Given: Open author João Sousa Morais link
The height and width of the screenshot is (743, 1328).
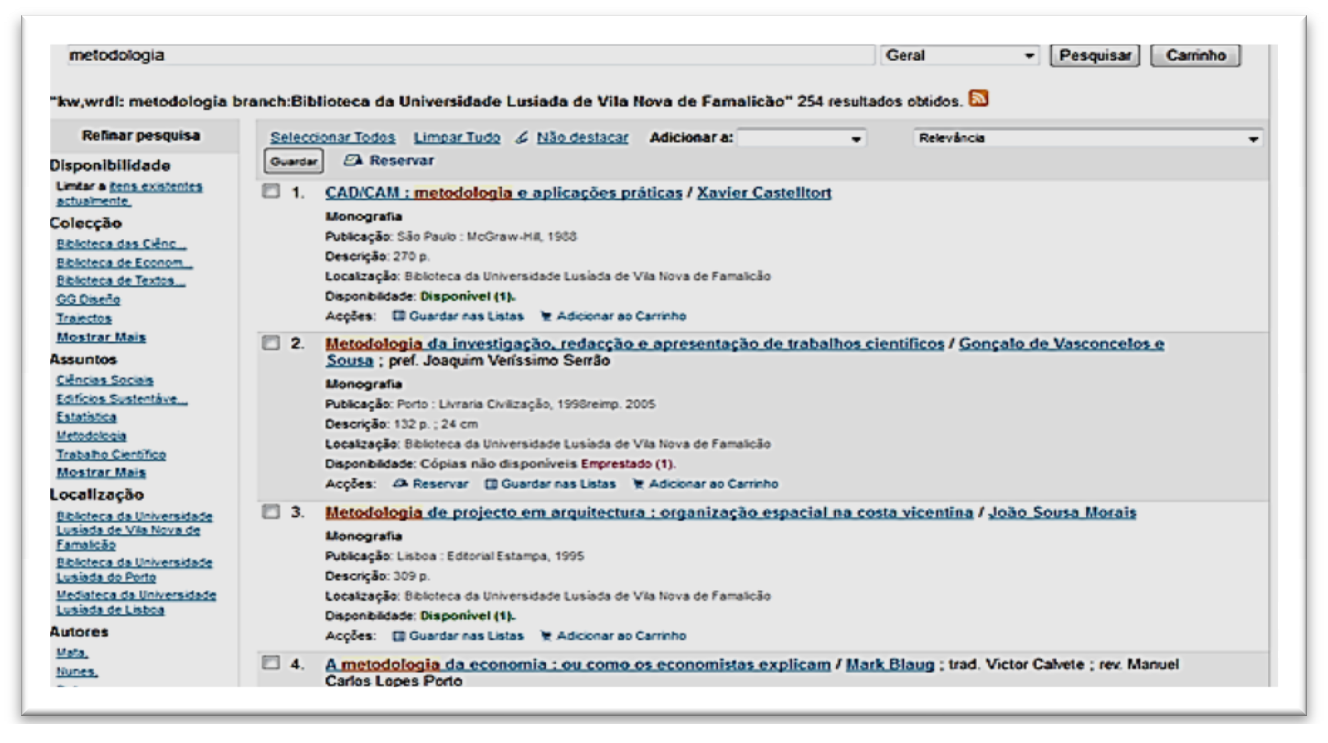Looking at the screenshot, I should pos(1062,514).
